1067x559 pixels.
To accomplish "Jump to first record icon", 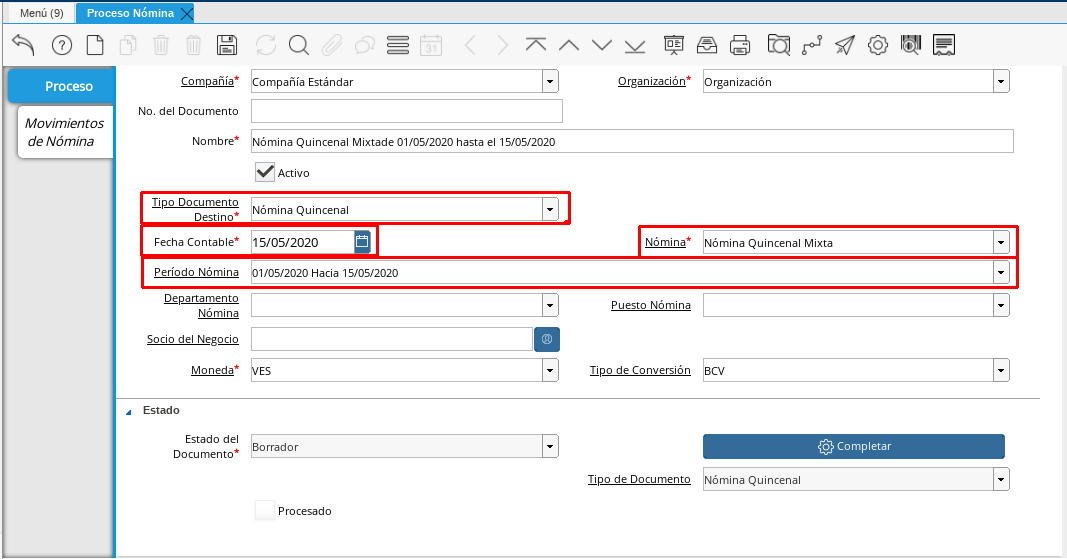I will click(x=536, y=45).
